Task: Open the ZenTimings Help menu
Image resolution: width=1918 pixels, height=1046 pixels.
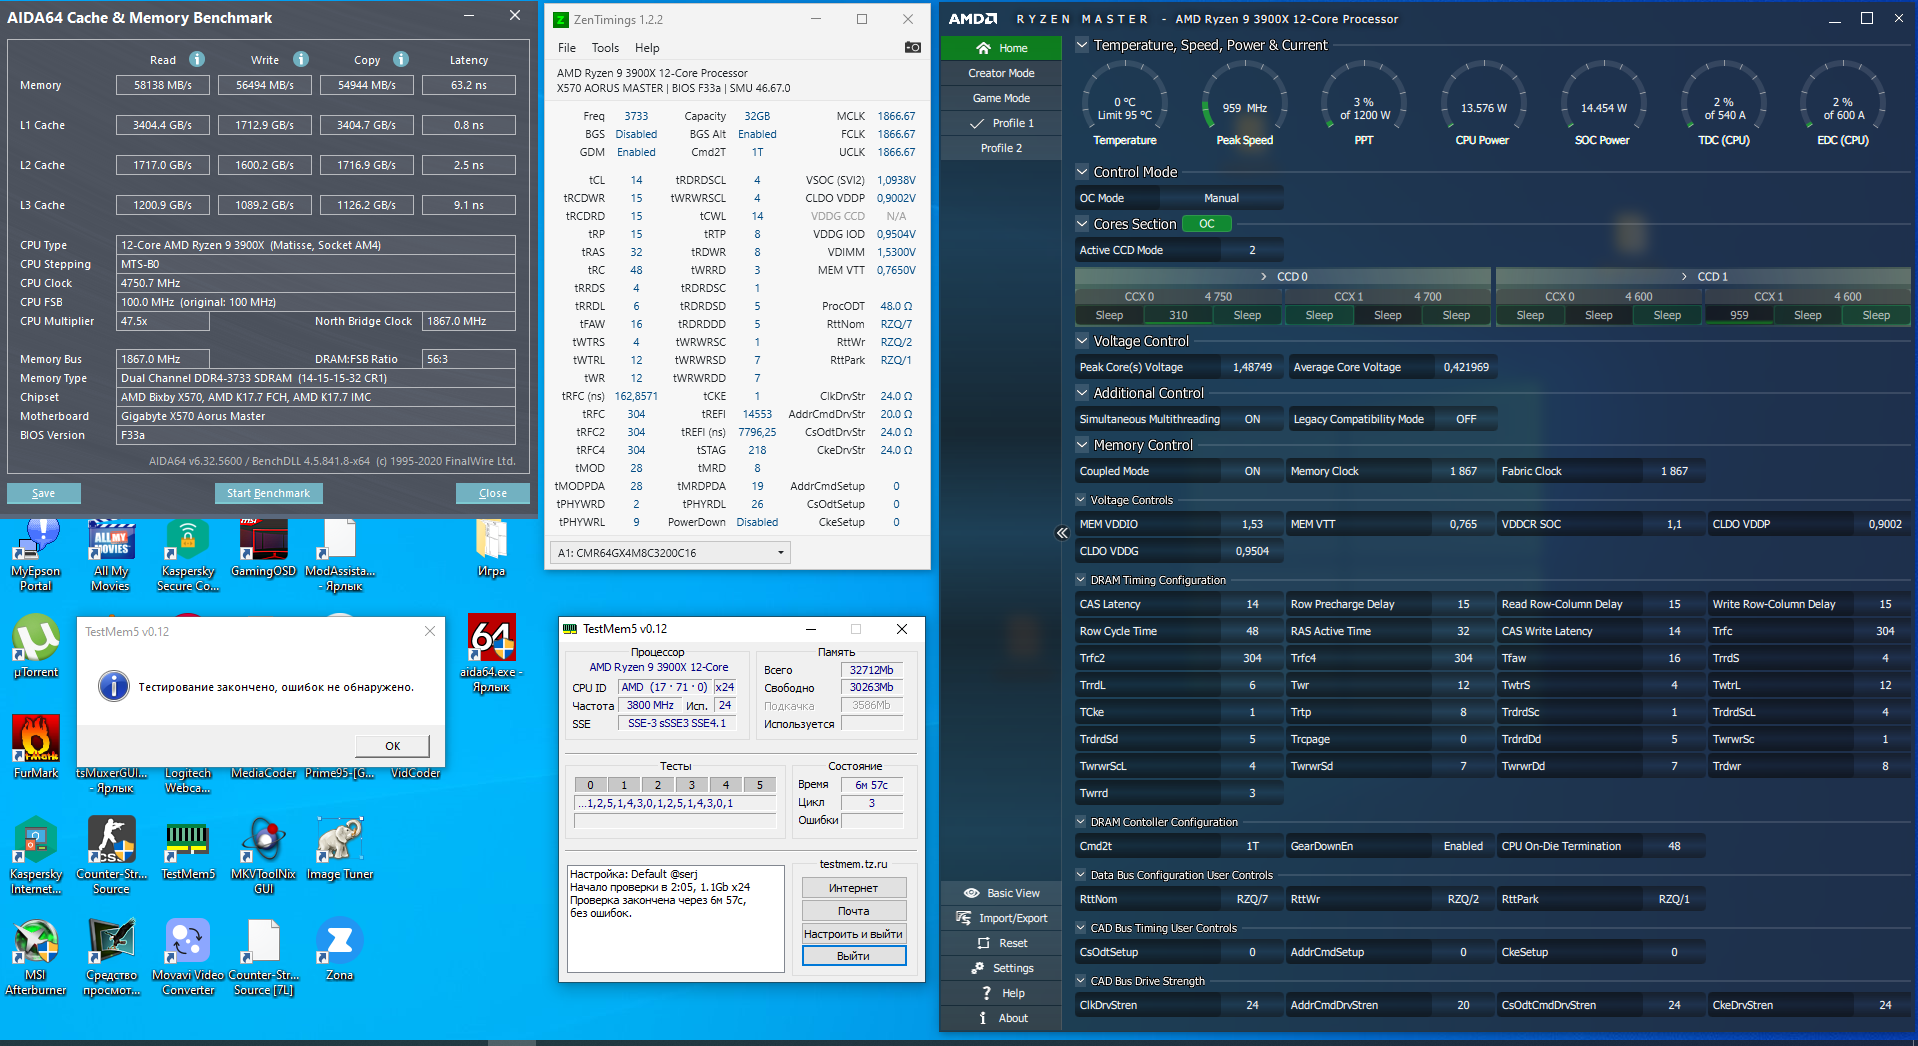Action: tap(647, 47)
